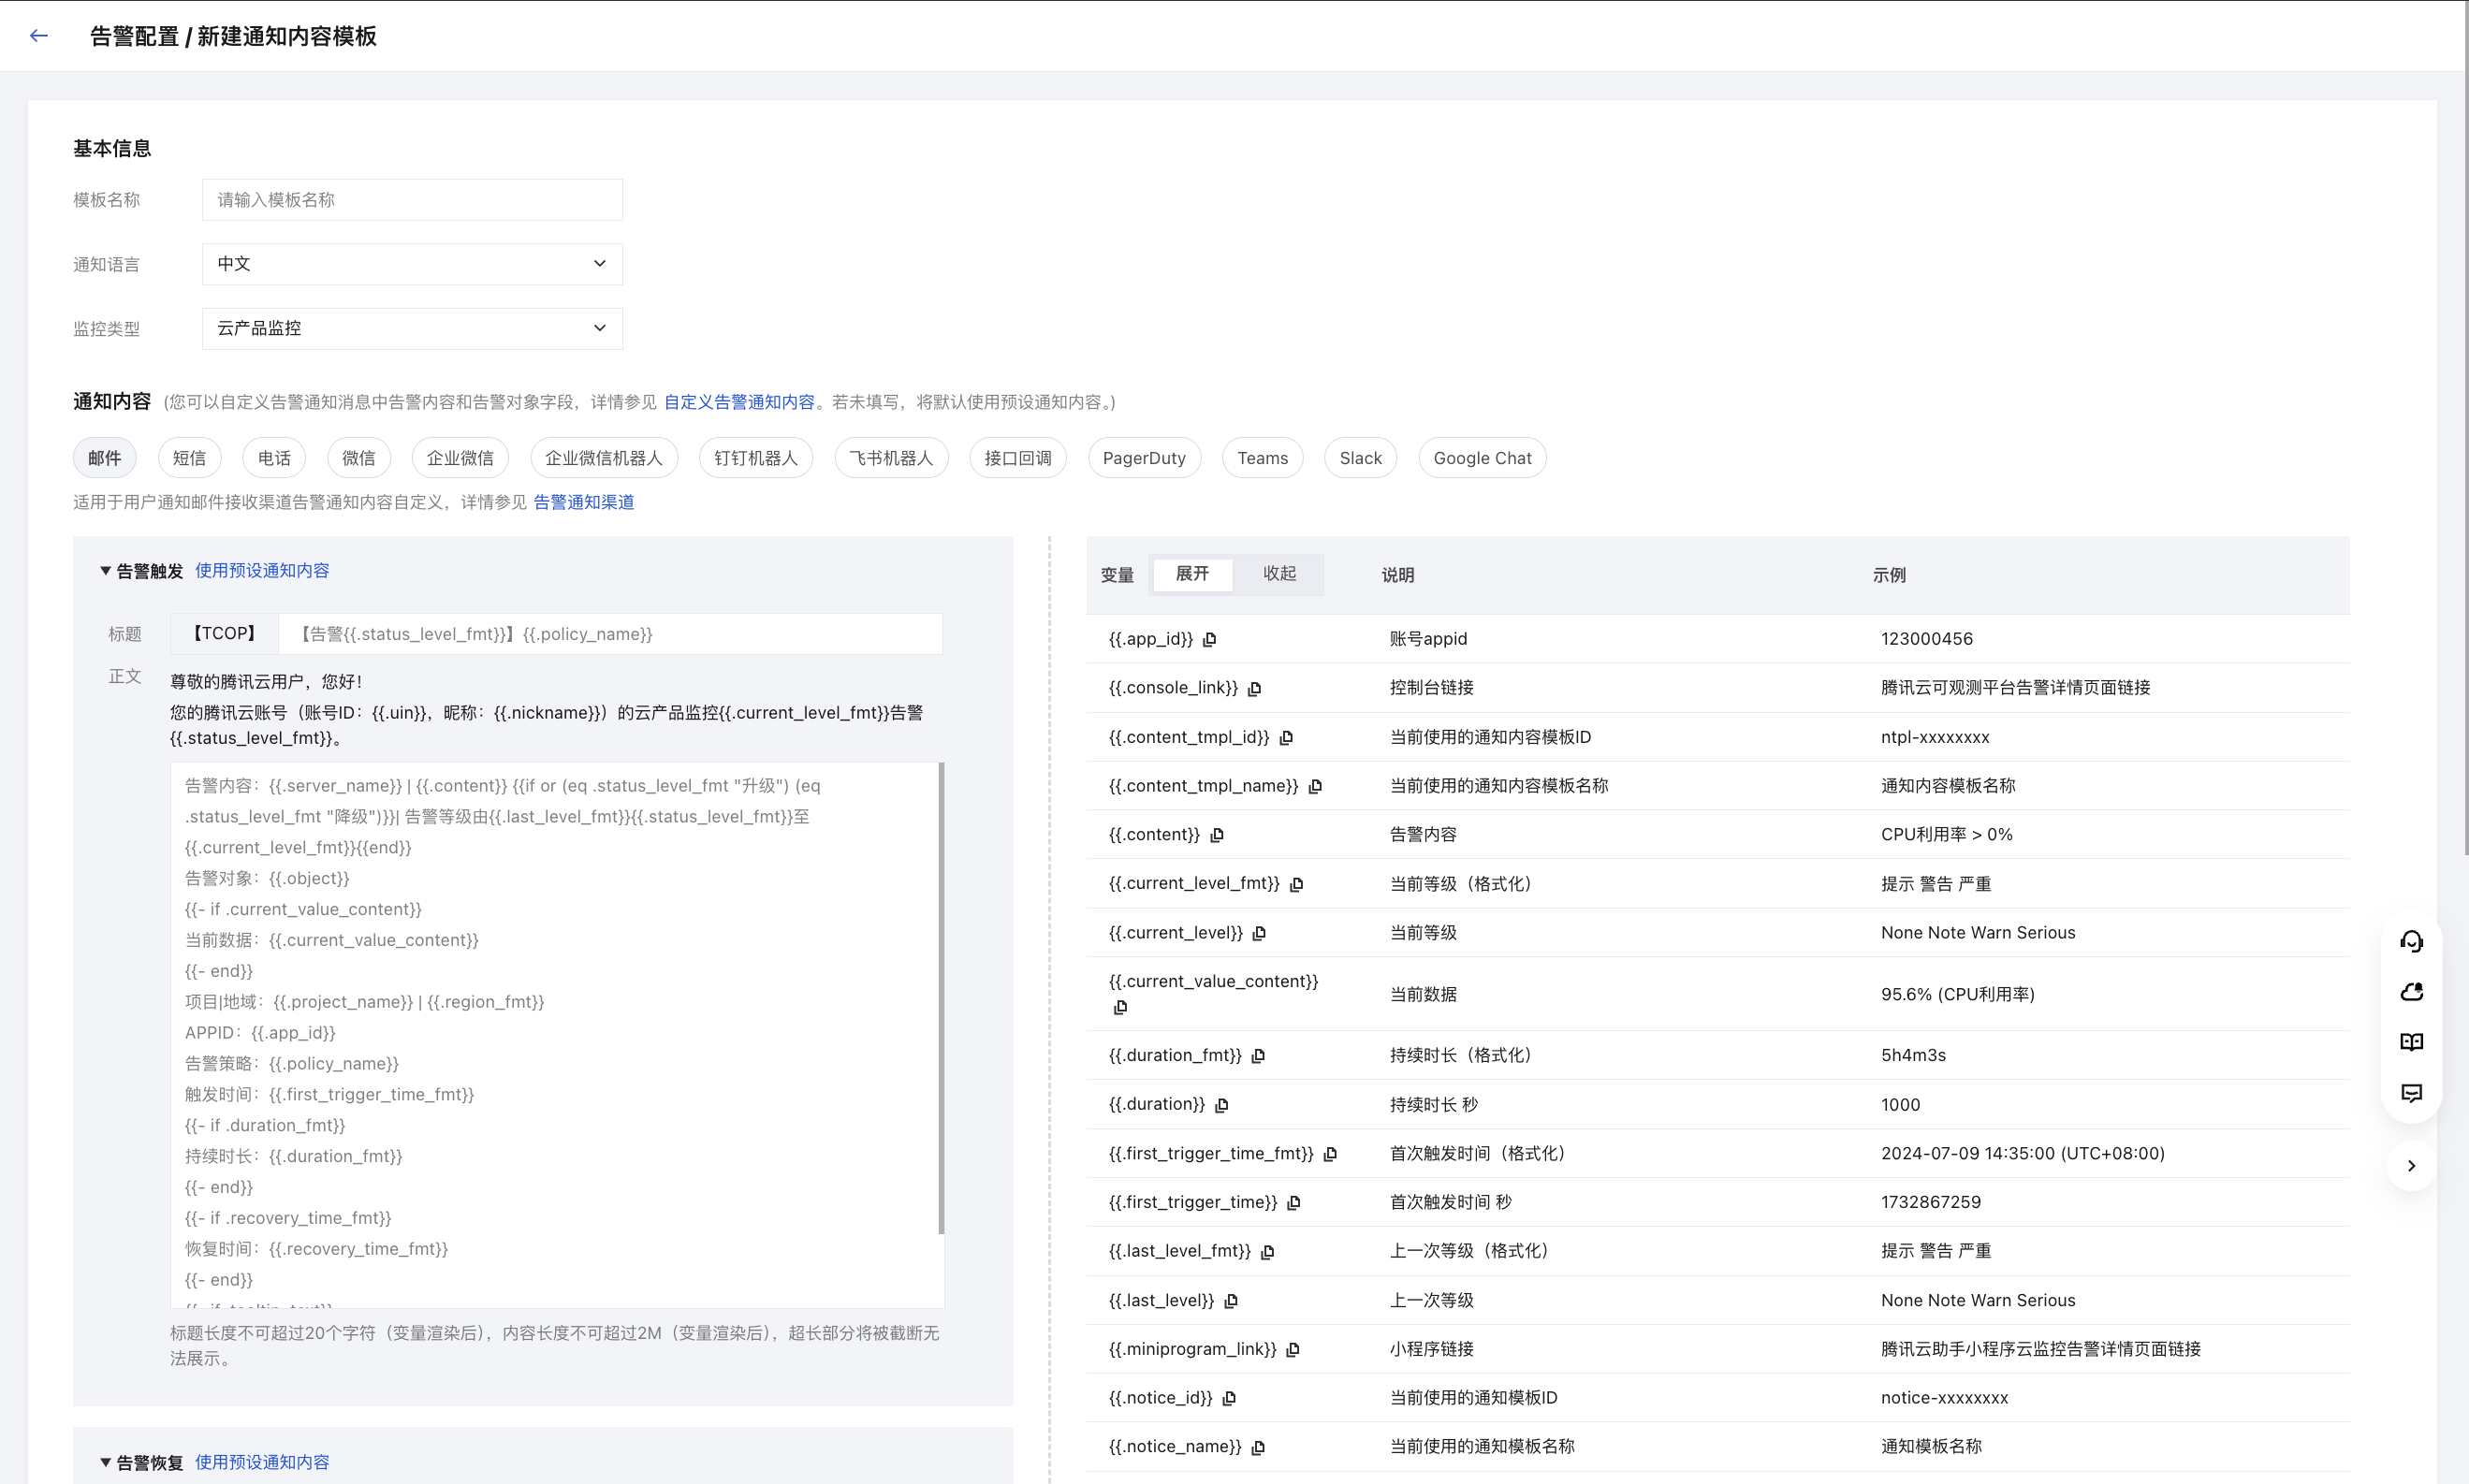
Task: Copy the {{.duration}} variable
Action: pyautogui.click(x=1222, y=1106)
